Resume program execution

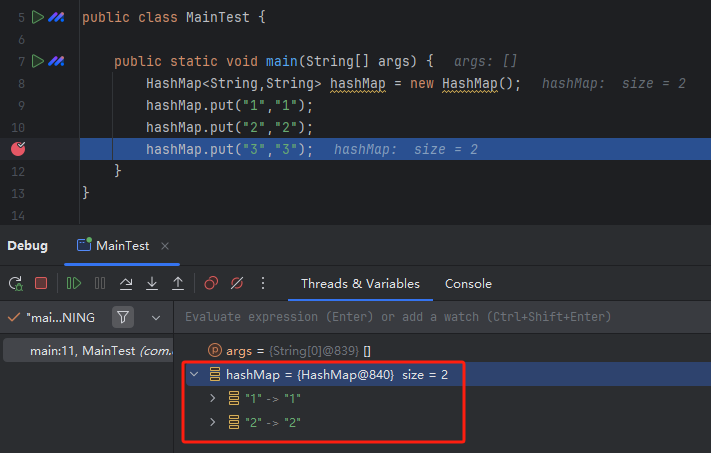point(74,284)
